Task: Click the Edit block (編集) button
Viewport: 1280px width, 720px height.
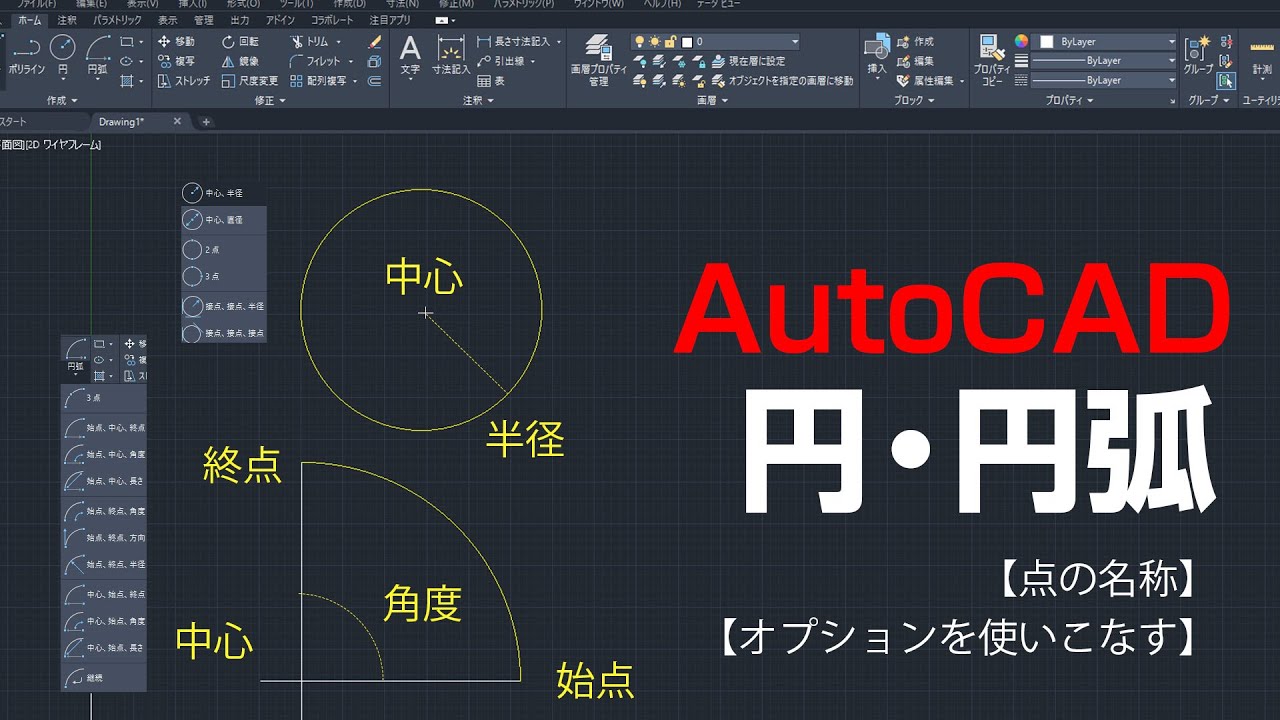Action: click(x=915, y=61)
